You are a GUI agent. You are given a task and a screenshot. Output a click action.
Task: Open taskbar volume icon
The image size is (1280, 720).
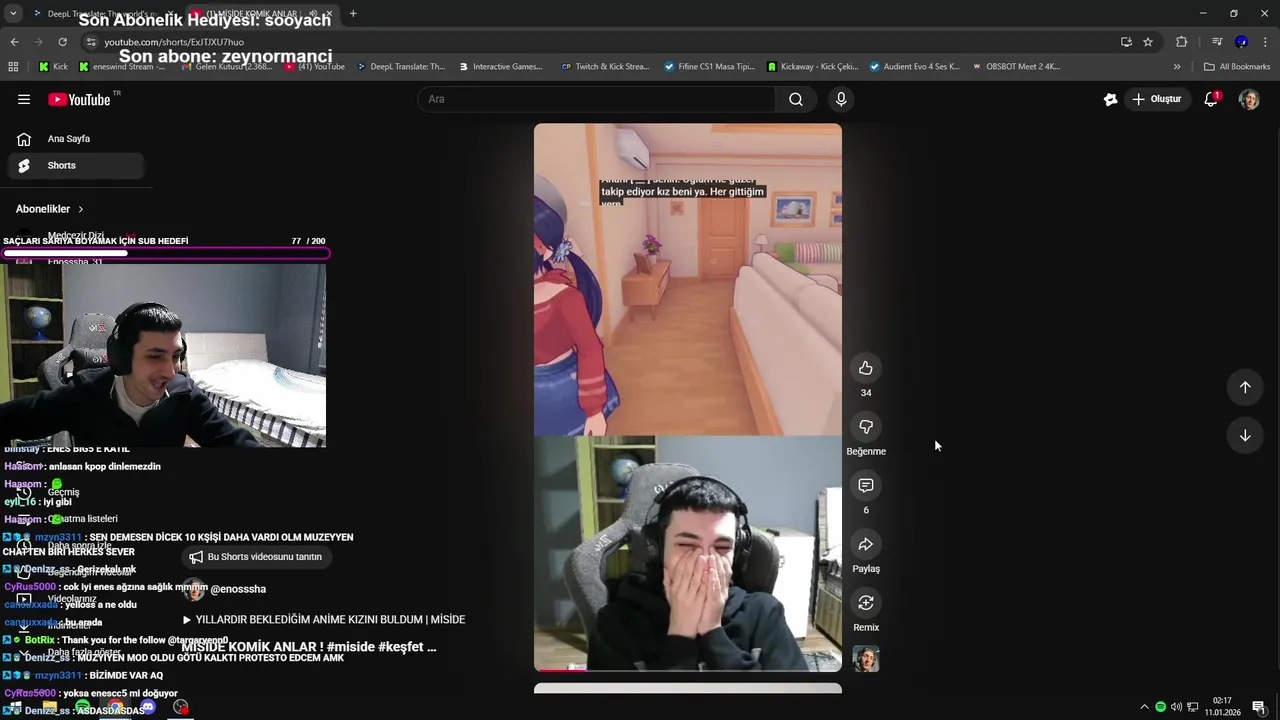[x=1176, y=708]
